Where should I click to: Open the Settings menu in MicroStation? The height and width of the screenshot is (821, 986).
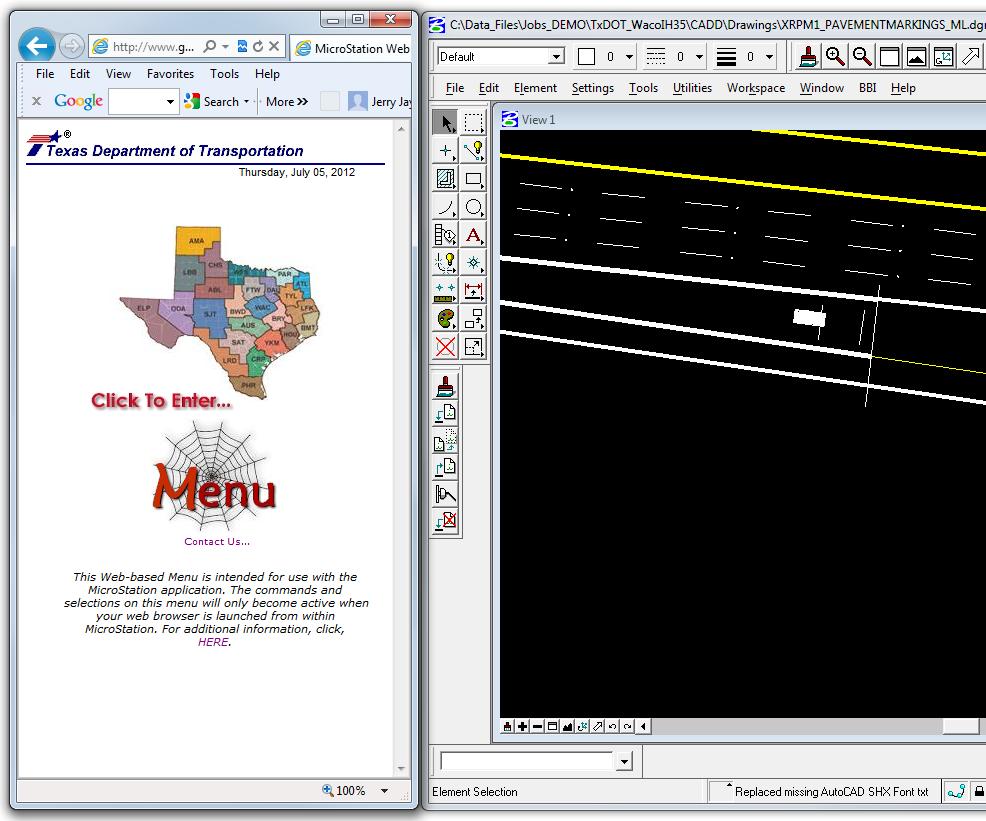pyautogui.click(x=592, y=88)
